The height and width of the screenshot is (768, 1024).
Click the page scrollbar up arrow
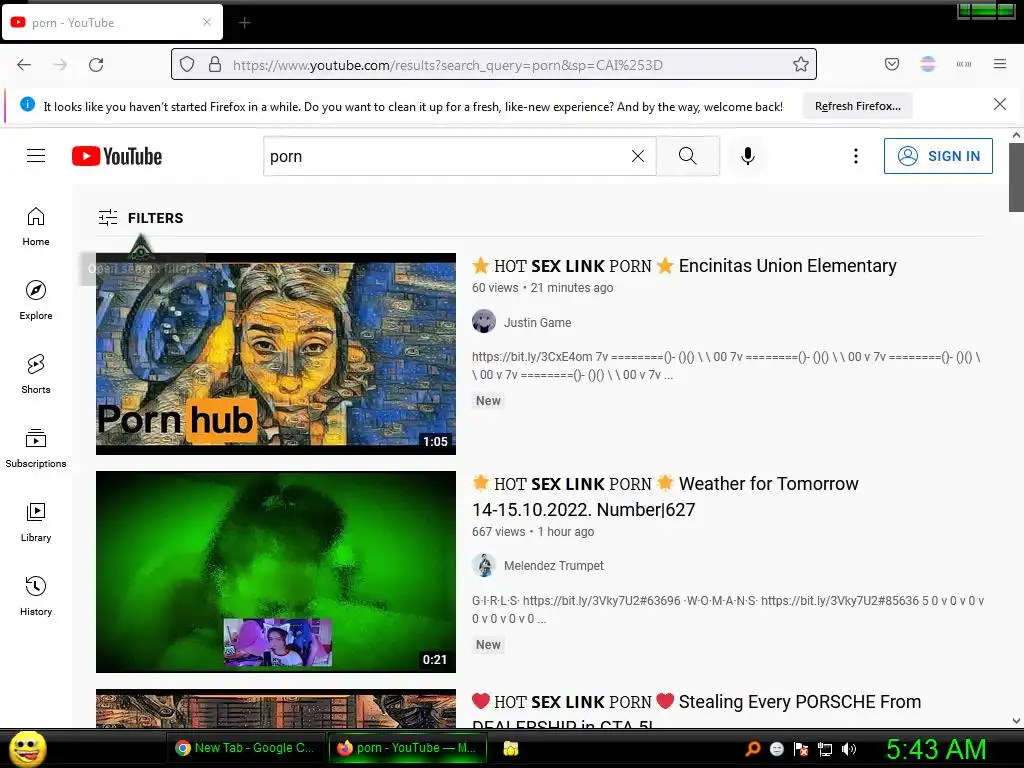1016,135
